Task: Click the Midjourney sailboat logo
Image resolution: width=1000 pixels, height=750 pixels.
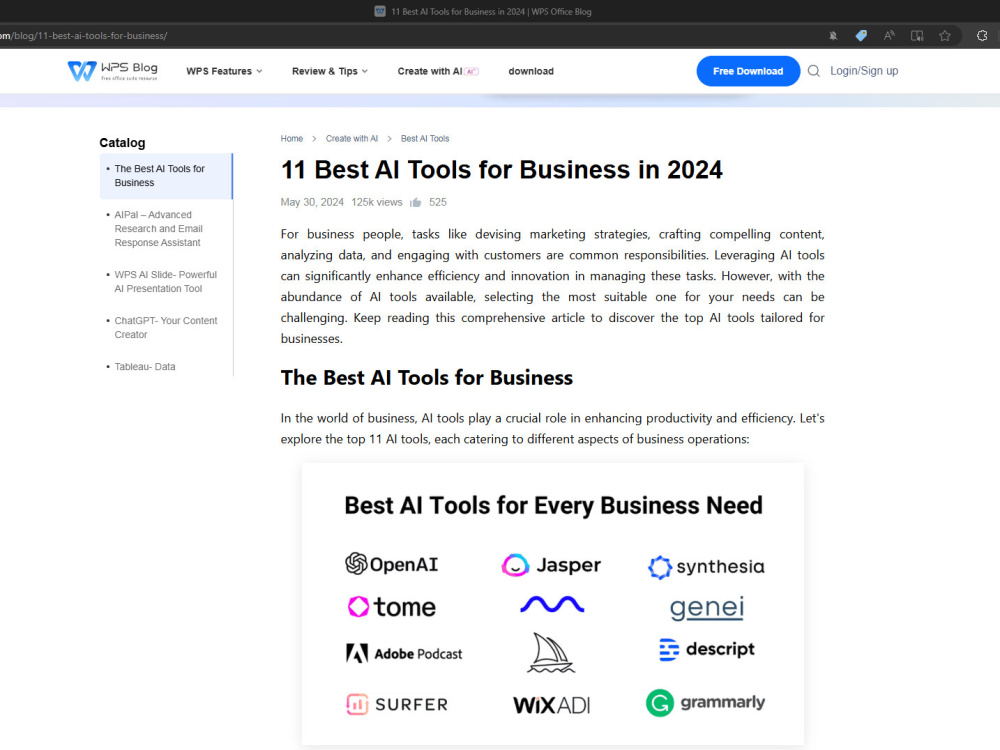Action: click(551, 652)
